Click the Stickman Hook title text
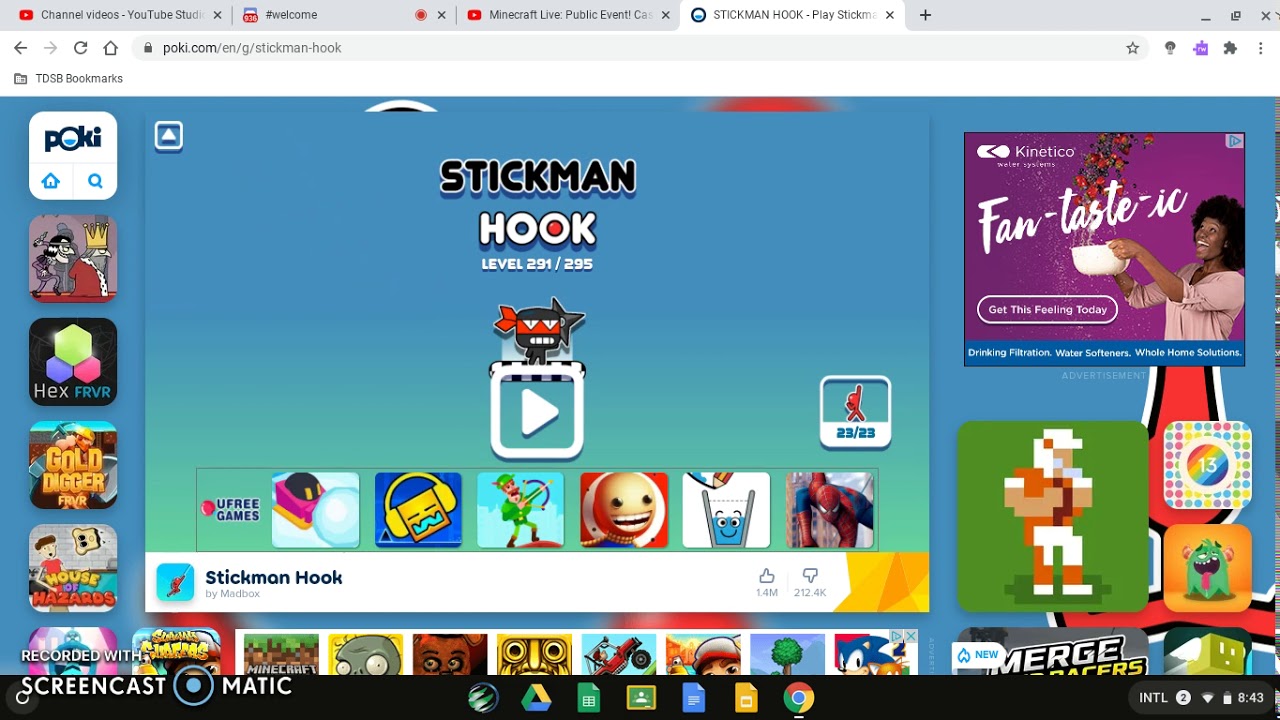Image resolution: width=1280 pixels, height=720 pixels. click(x=274, y=577)
